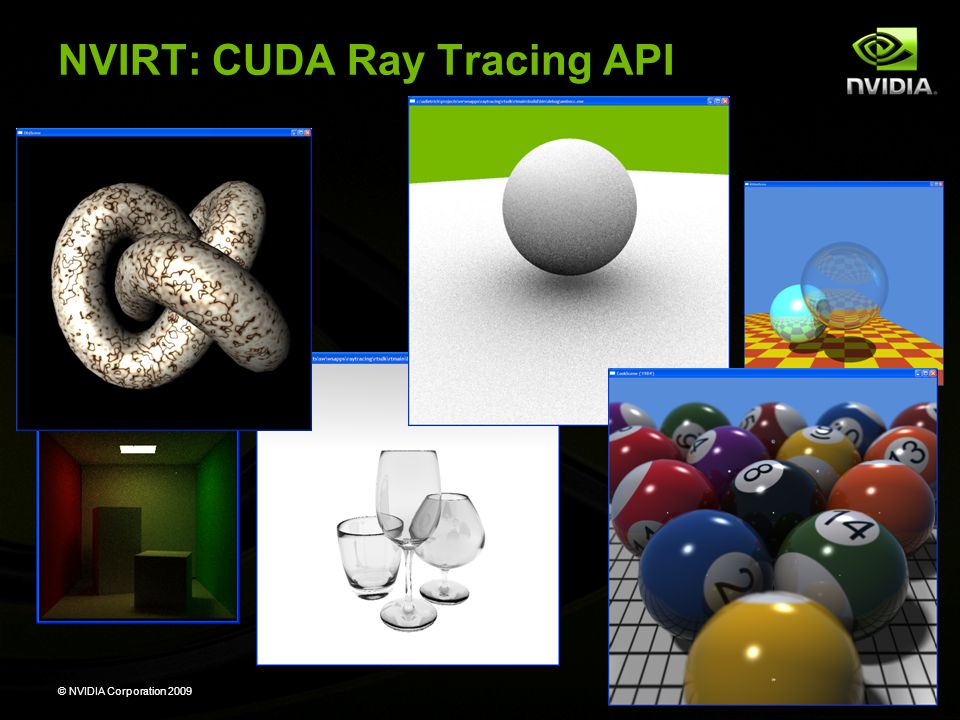Select the glass spheres on checkerboard window
The width and height of the screenshot is (960, 720).
point(844,277)
